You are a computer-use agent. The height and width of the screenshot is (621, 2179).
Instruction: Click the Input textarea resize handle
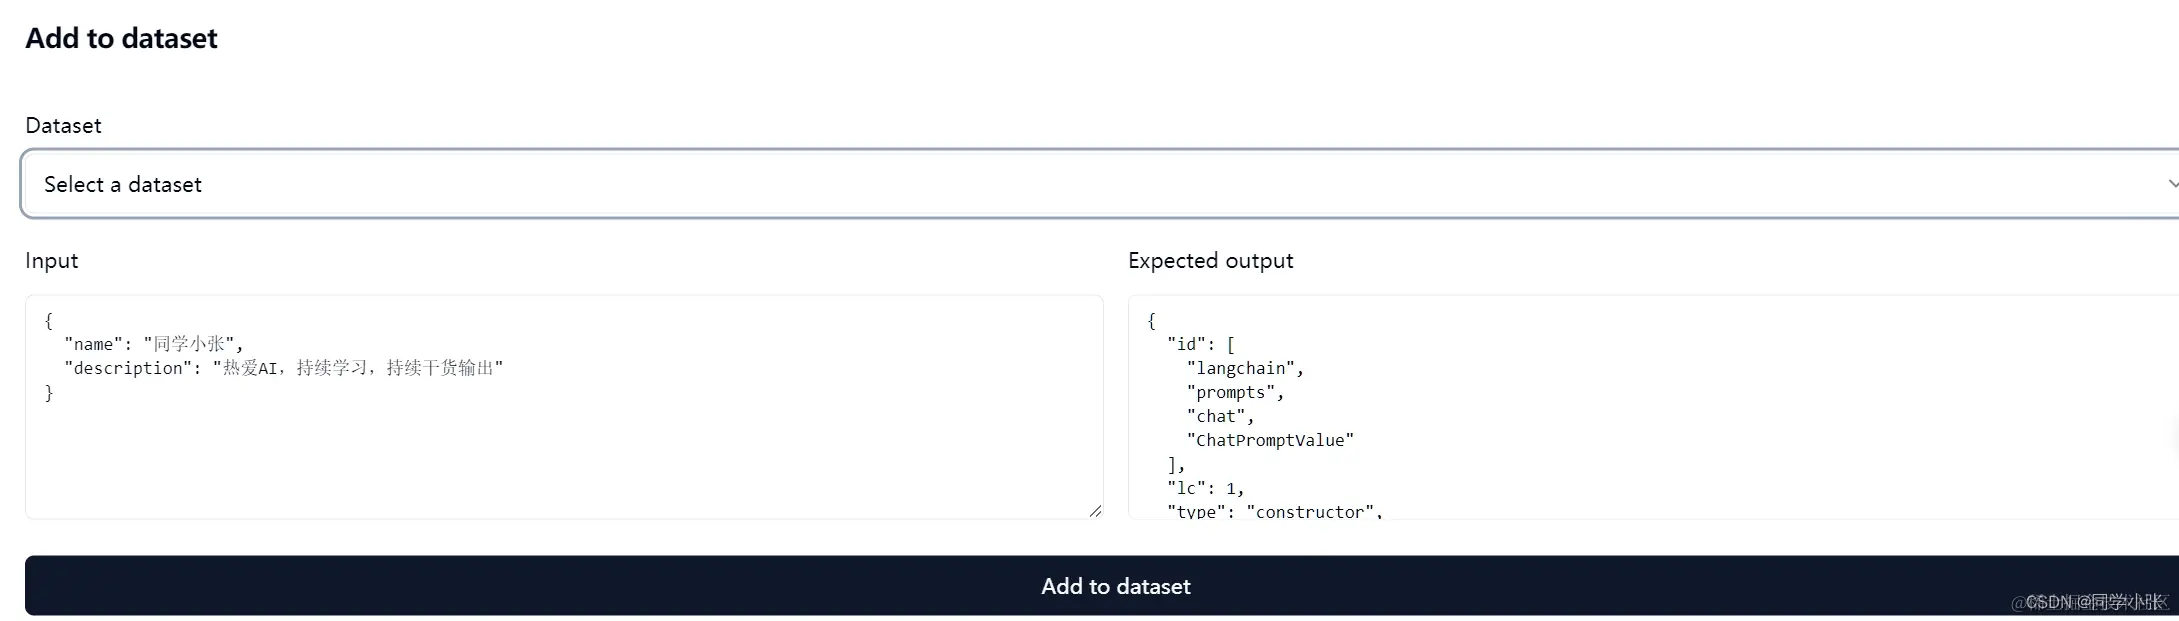(1095, 511)
